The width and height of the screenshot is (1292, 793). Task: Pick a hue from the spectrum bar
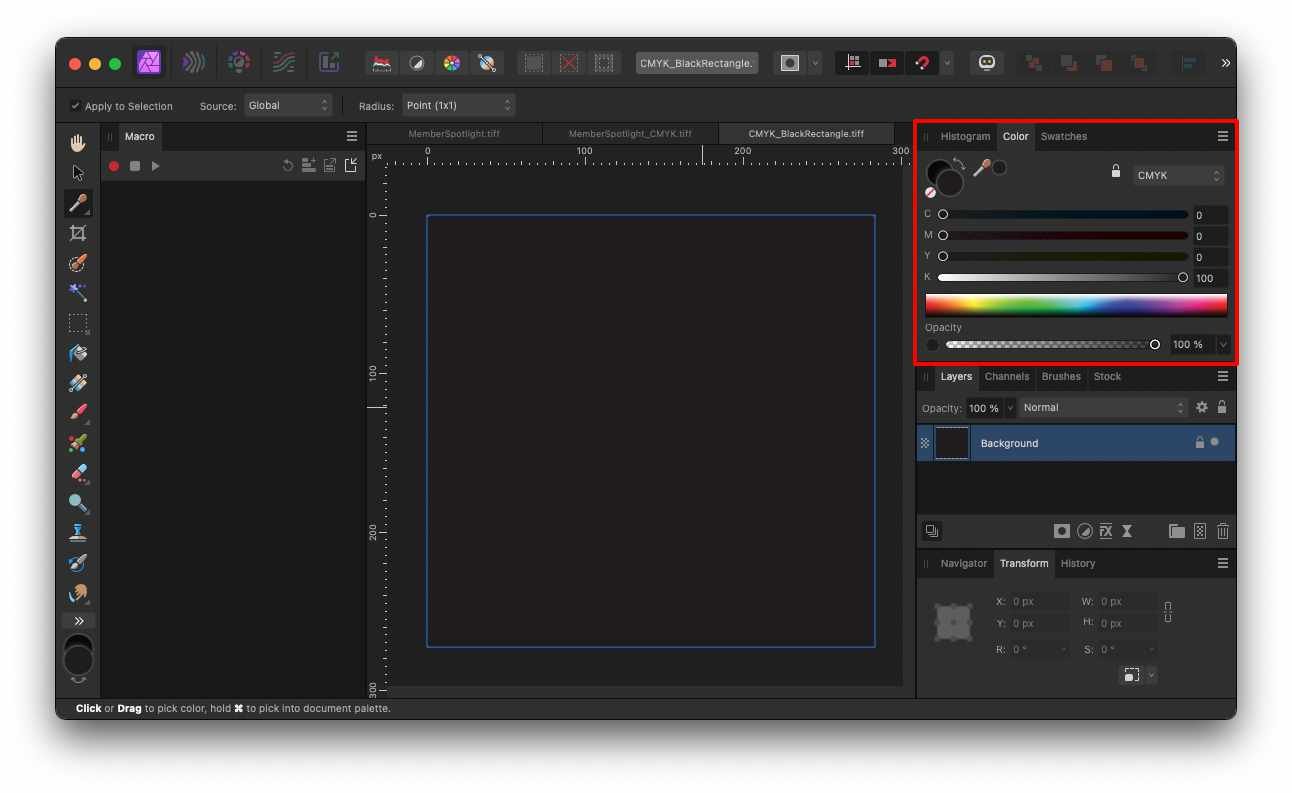(x=1076, y=305)
